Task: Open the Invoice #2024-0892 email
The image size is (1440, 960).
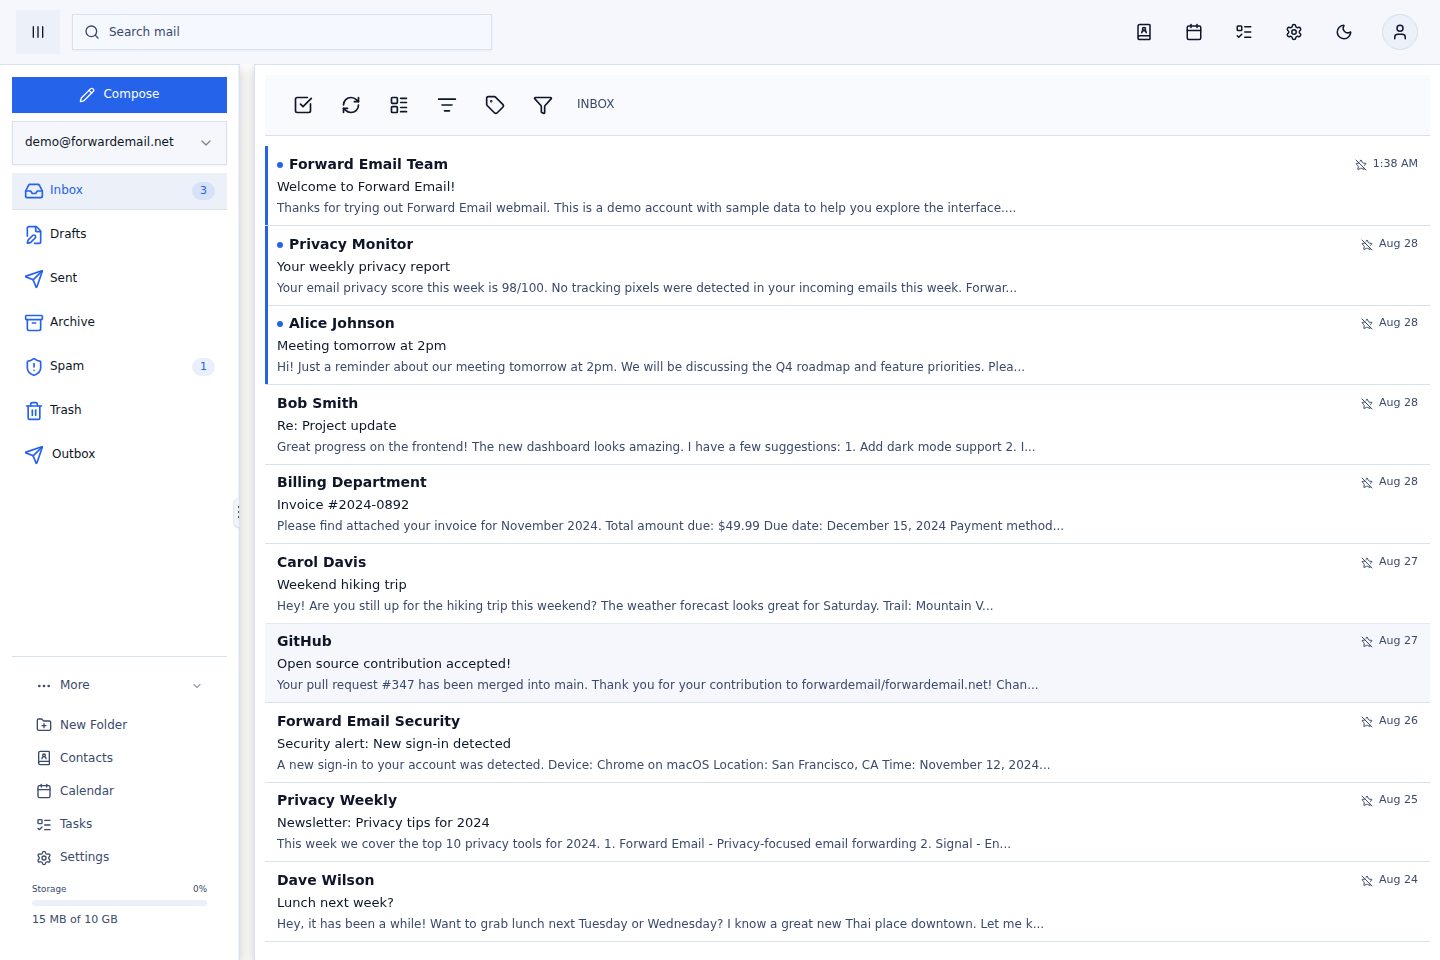Action: point(848,504)
